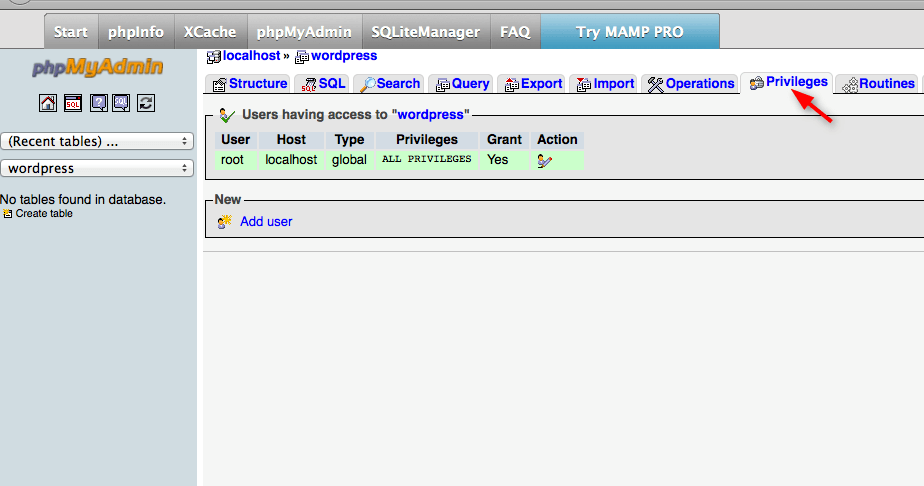This screenshot has height=486, width=924.
Task: Click the Start tab in MAMP bar
Action: click(71, 32)
